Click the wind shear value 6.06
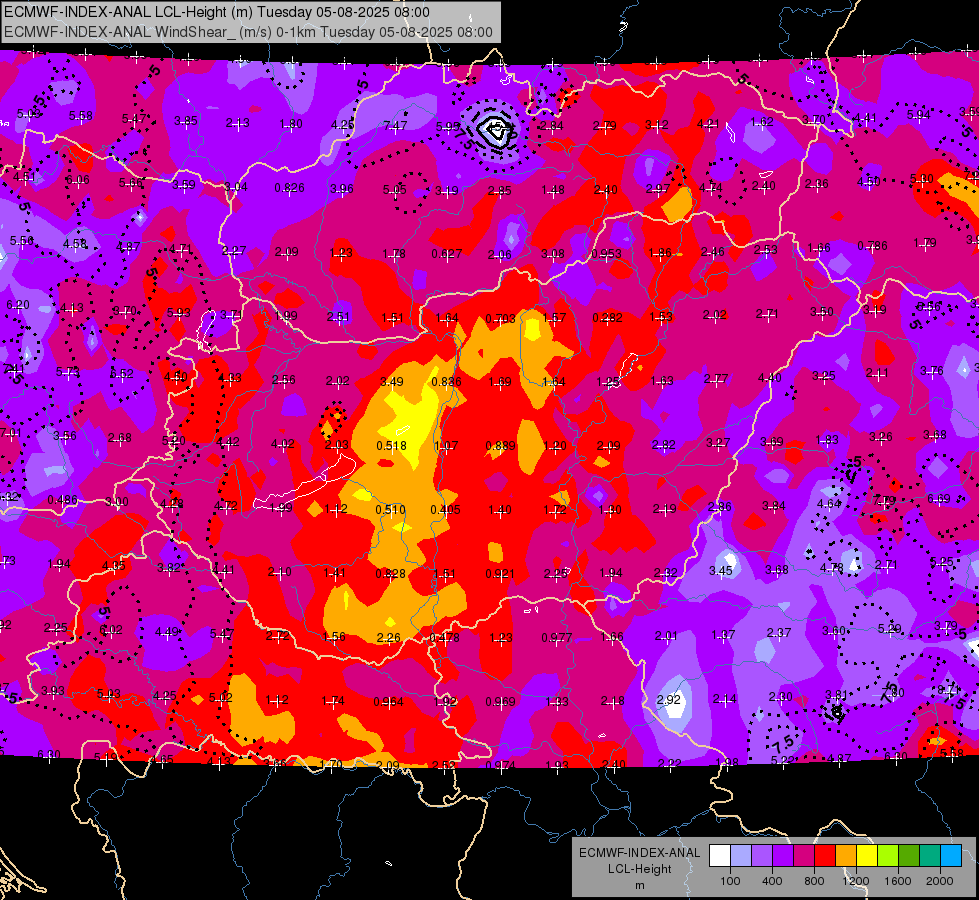 click(78, 180)
